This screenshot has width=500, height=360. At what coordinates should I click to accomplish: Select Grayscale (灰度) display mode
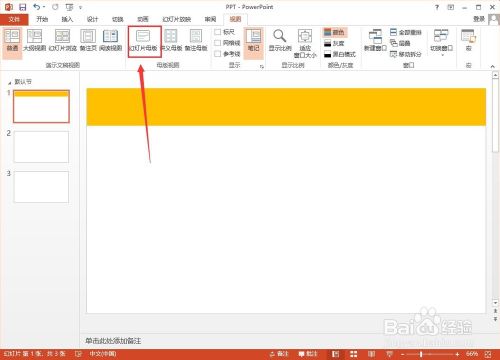(334, 43)
